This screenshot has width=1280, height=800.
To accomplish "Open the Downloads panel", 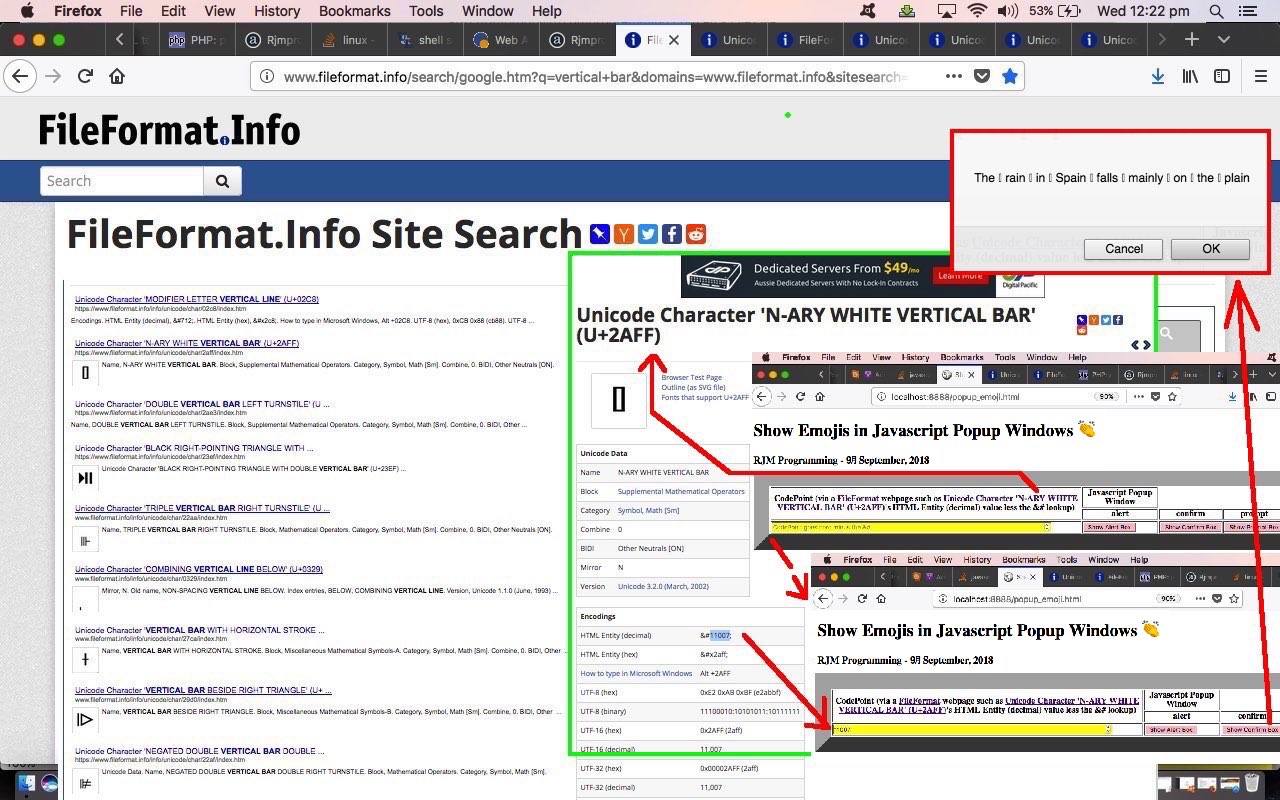I will pos(1157,76).
